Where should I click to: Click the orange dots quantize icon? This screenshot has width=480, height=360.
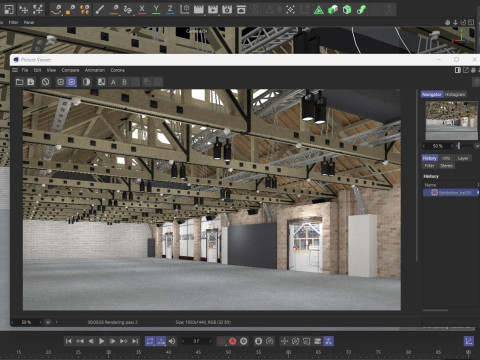tap(85, 10)
